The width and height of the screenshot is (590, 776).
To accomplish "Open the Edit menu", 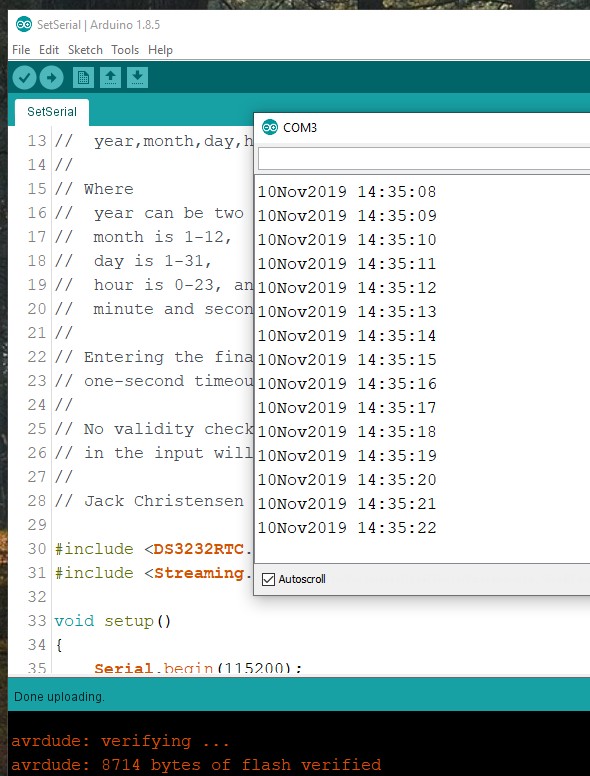I will (49, 50).
